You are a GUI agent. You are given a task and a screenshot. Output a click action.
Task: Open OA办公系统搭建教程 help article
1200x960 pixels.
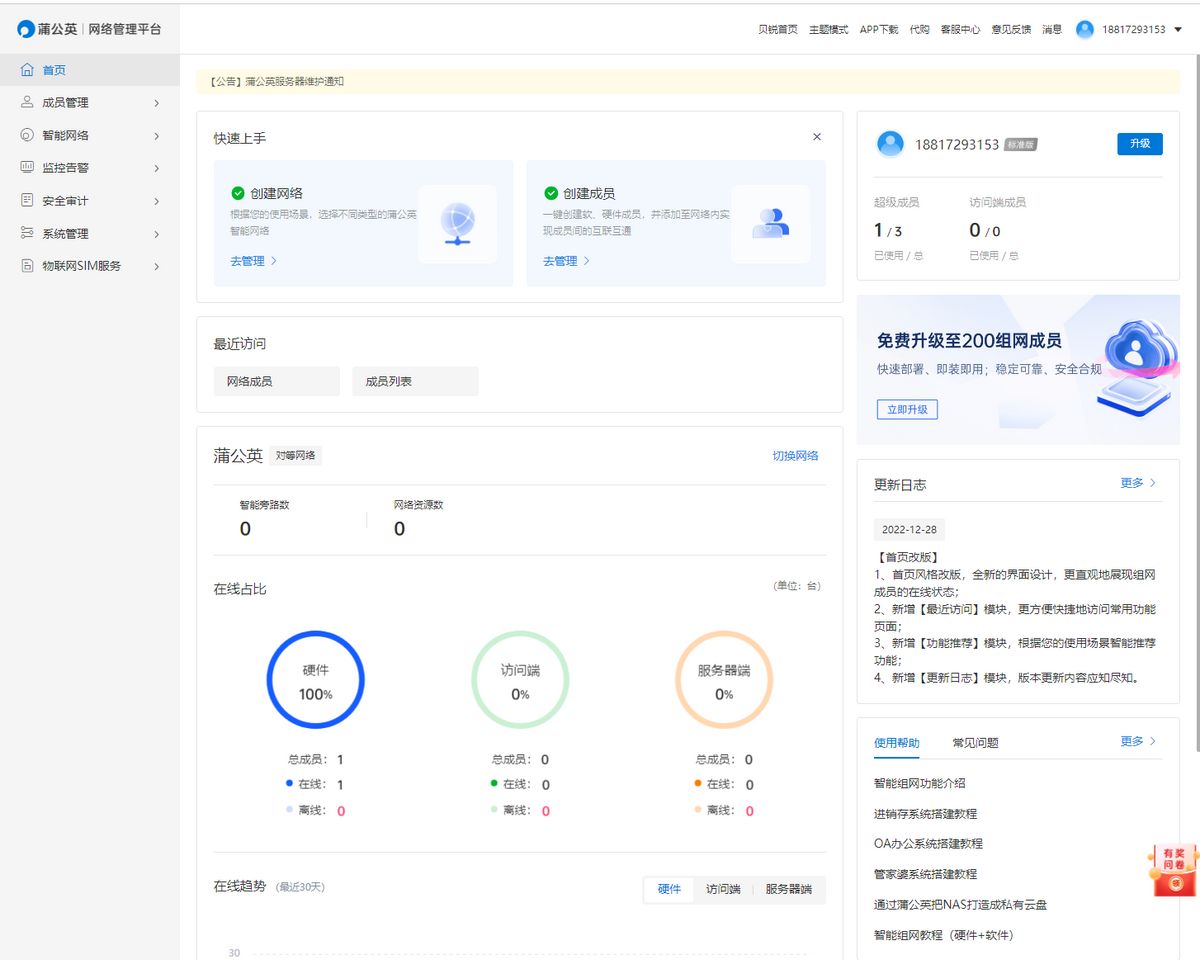click(928, 844)
